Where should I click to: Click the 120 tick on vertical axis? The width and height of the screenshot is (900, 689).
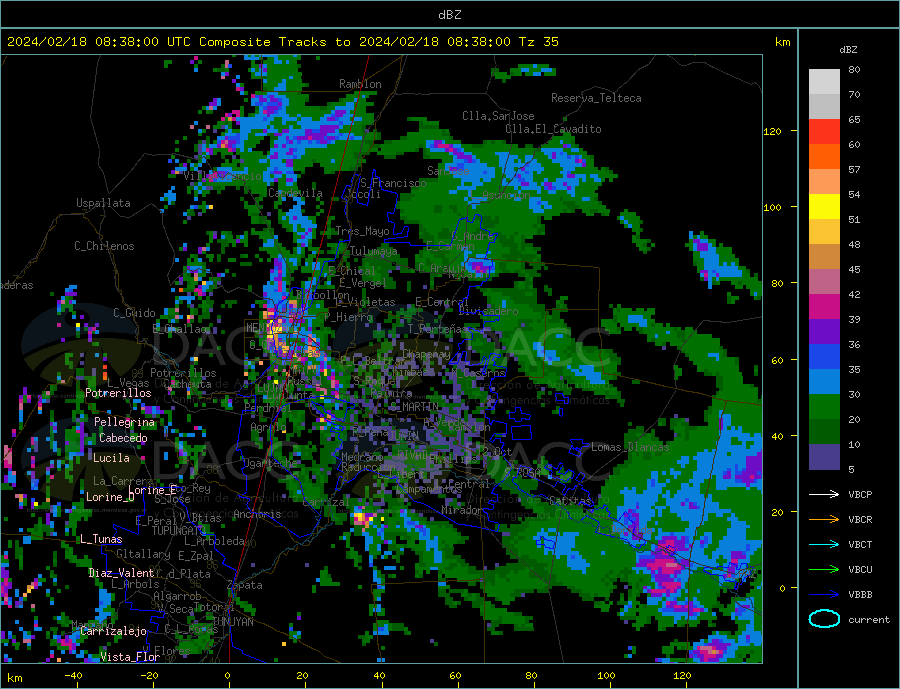coord(773,131)
